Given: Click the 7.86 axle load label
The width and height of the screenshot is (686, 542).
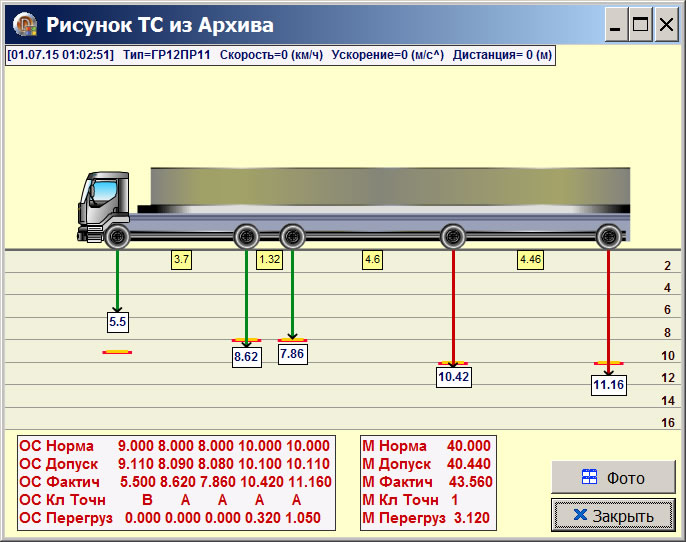Looking at the screenshot, I should pos(292,353).
